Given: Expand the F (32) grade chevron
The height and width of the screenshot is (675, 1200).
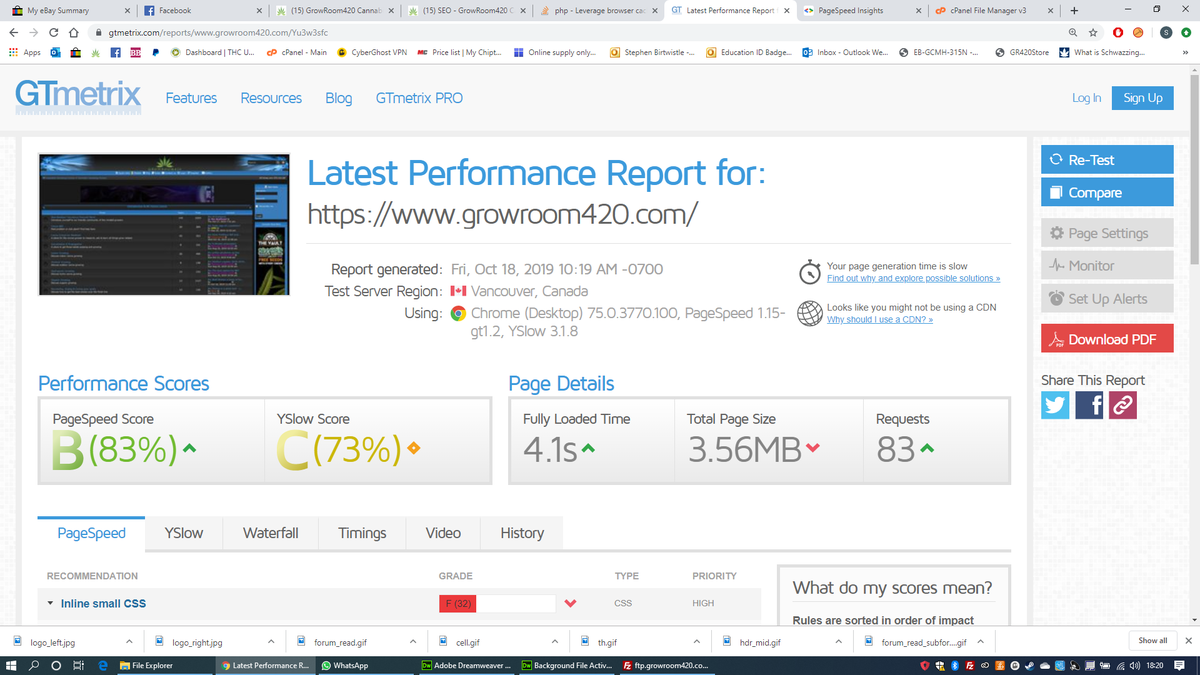Looking at the screenshot, I should coord(570,604).
